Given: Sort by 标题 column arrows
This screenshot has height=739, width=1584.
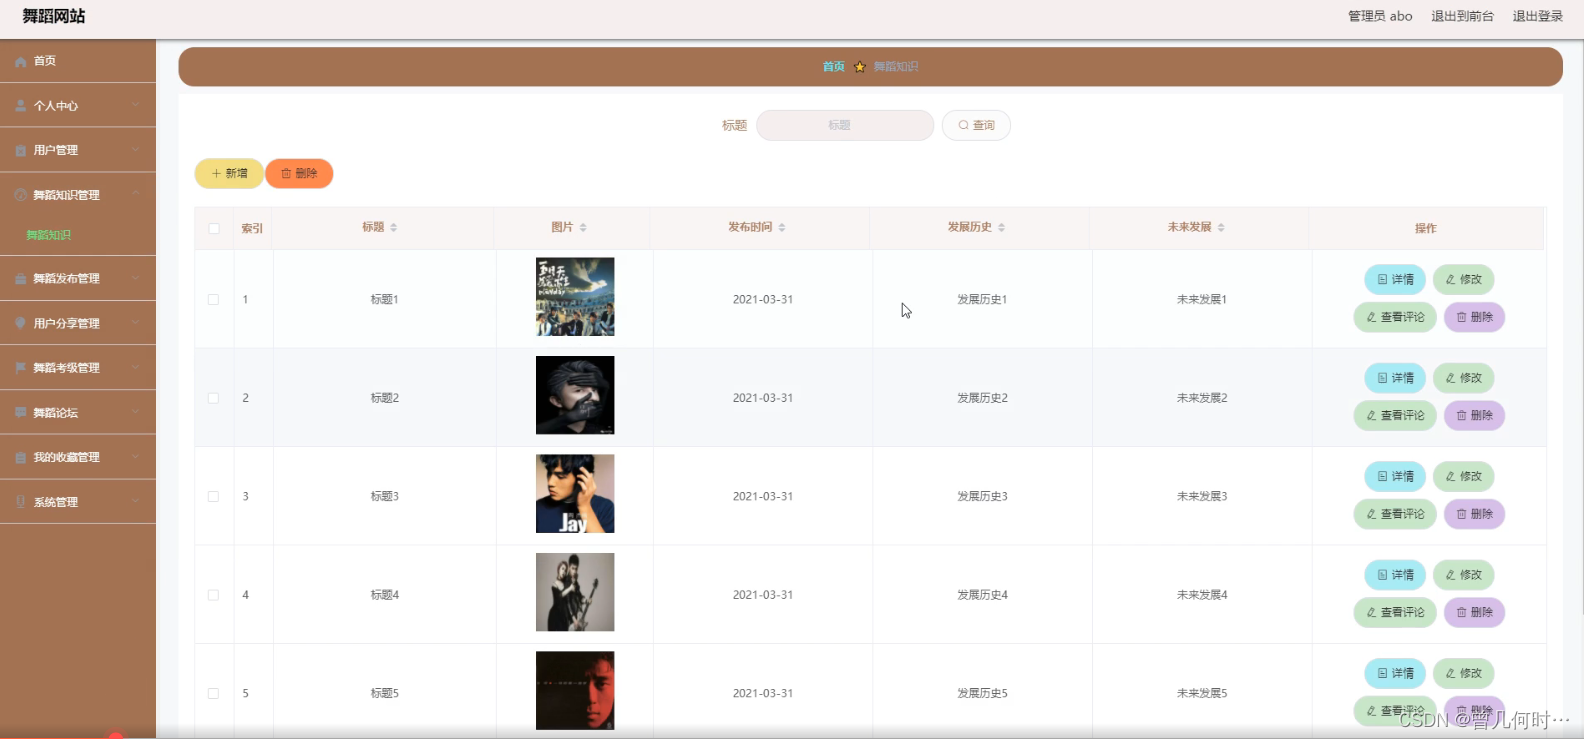Looking at the screenshot, I should tap(394, 228).
